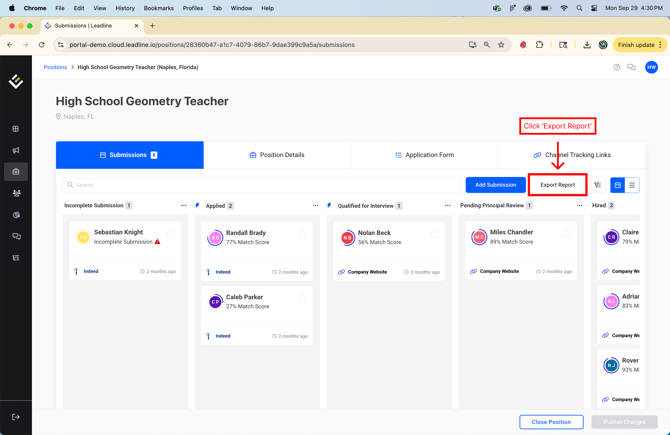Open the help question mark icon
Viewport: 670px width, 435px height.
[617, 67]
